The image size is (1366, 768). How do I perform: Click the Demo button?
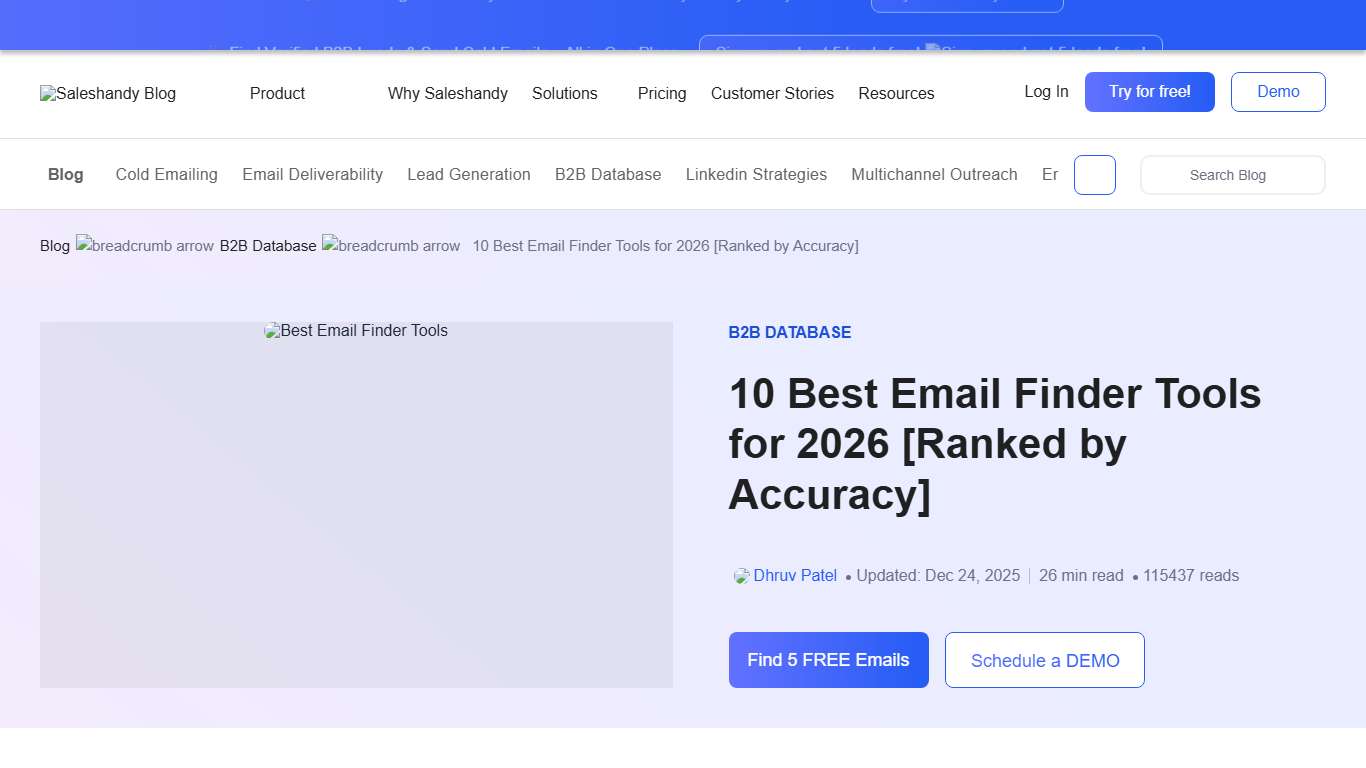[1278, 91]
